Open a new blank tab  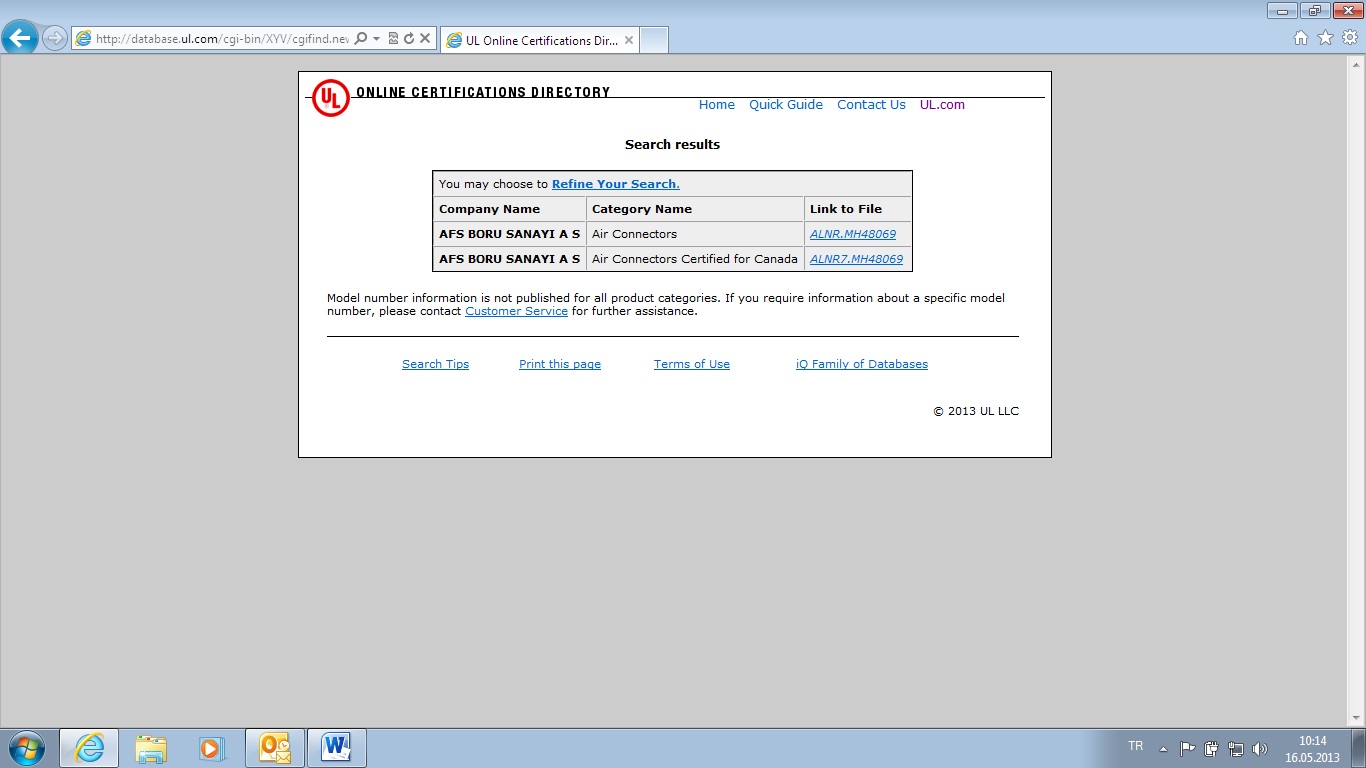click(x=653, y=40)
